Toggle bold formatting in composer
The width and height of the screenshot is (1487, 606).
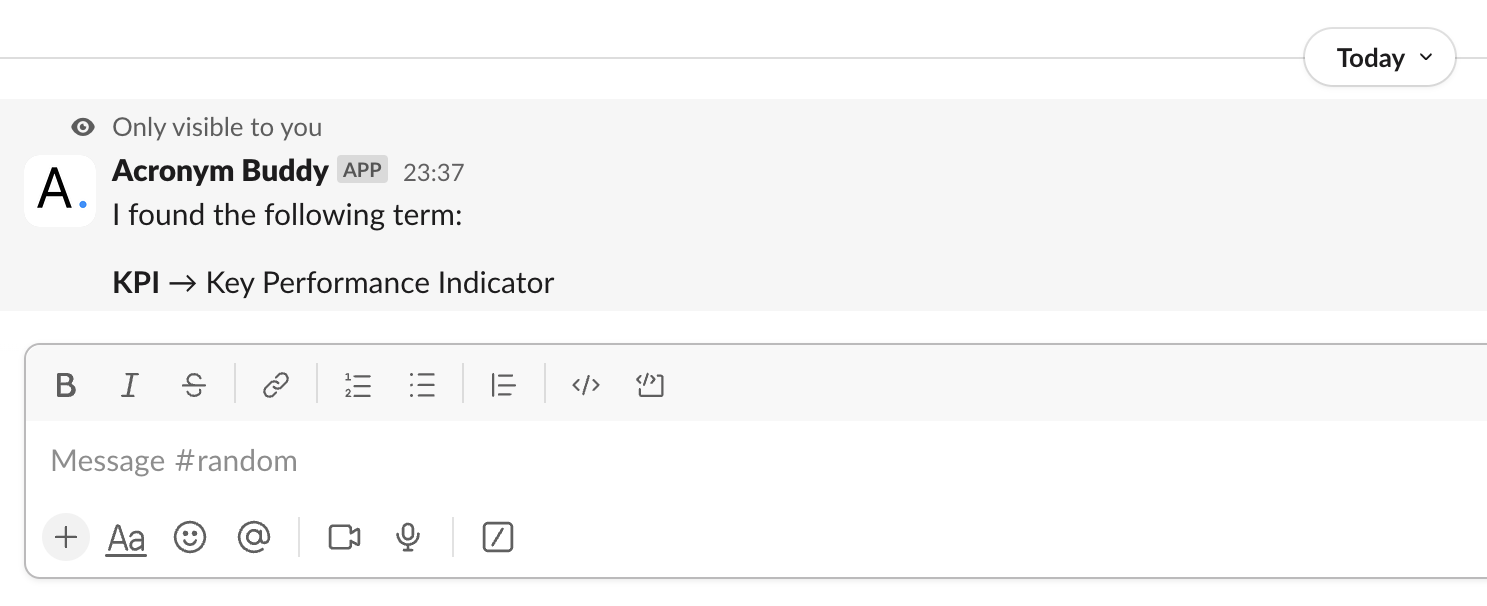[66, 385]
